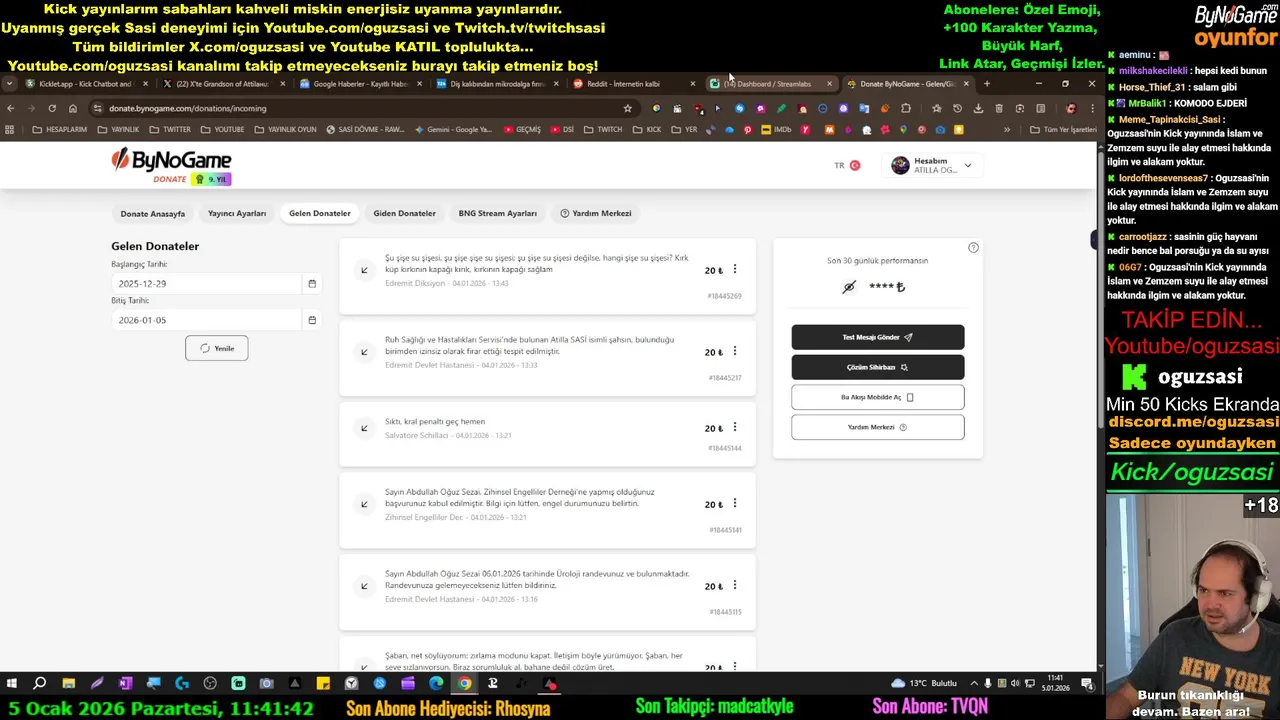Click the Bitiş Tarihi date field 2026-01-05
The image size is (1280, 720).
point(205,320)
